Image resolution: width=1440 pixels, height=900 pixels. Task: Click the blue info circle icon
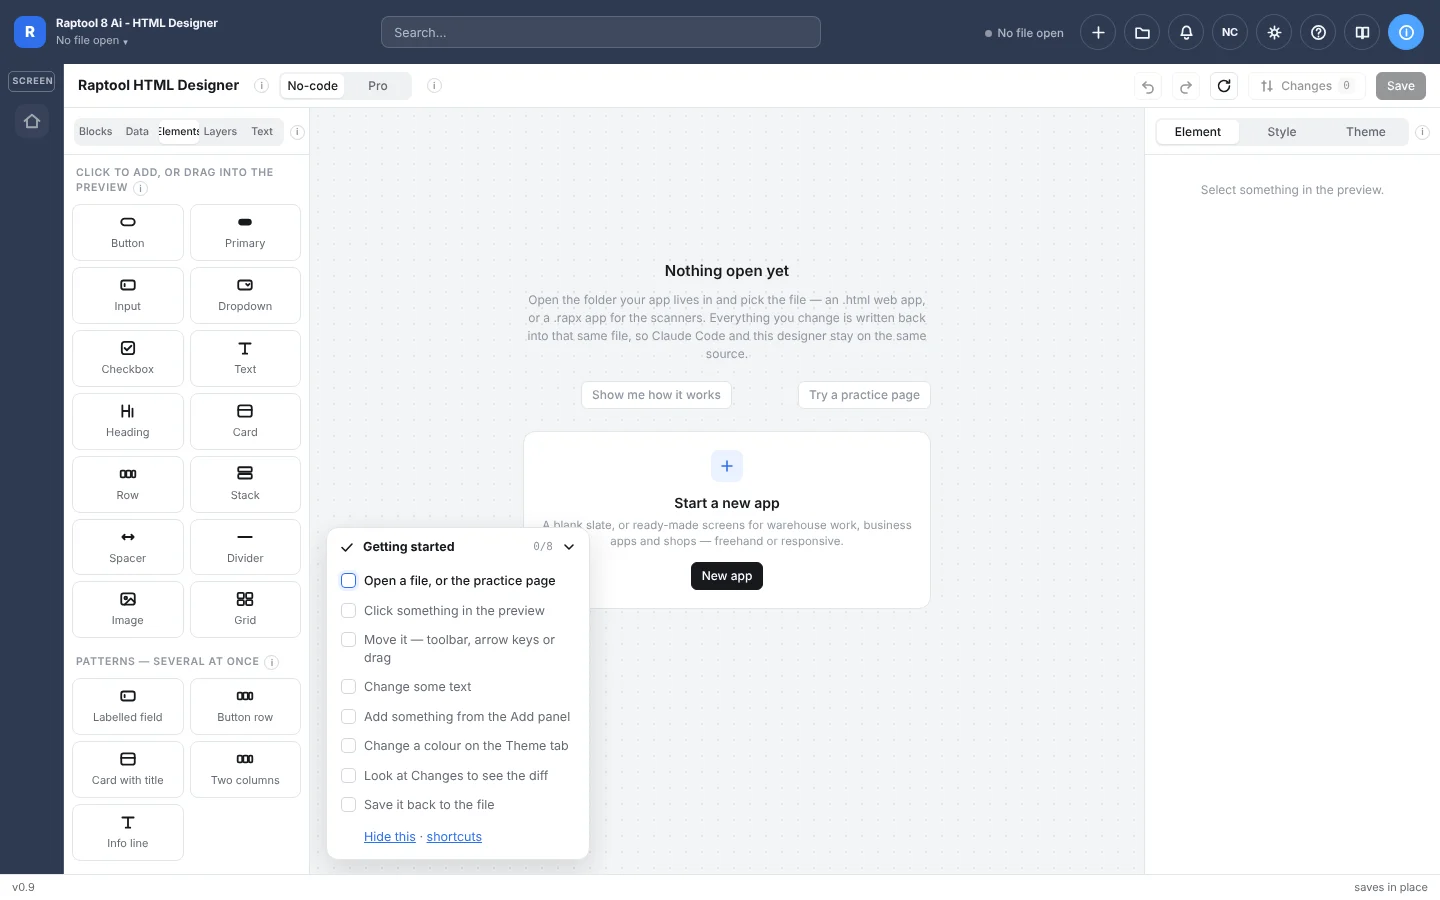point(1406,32)
